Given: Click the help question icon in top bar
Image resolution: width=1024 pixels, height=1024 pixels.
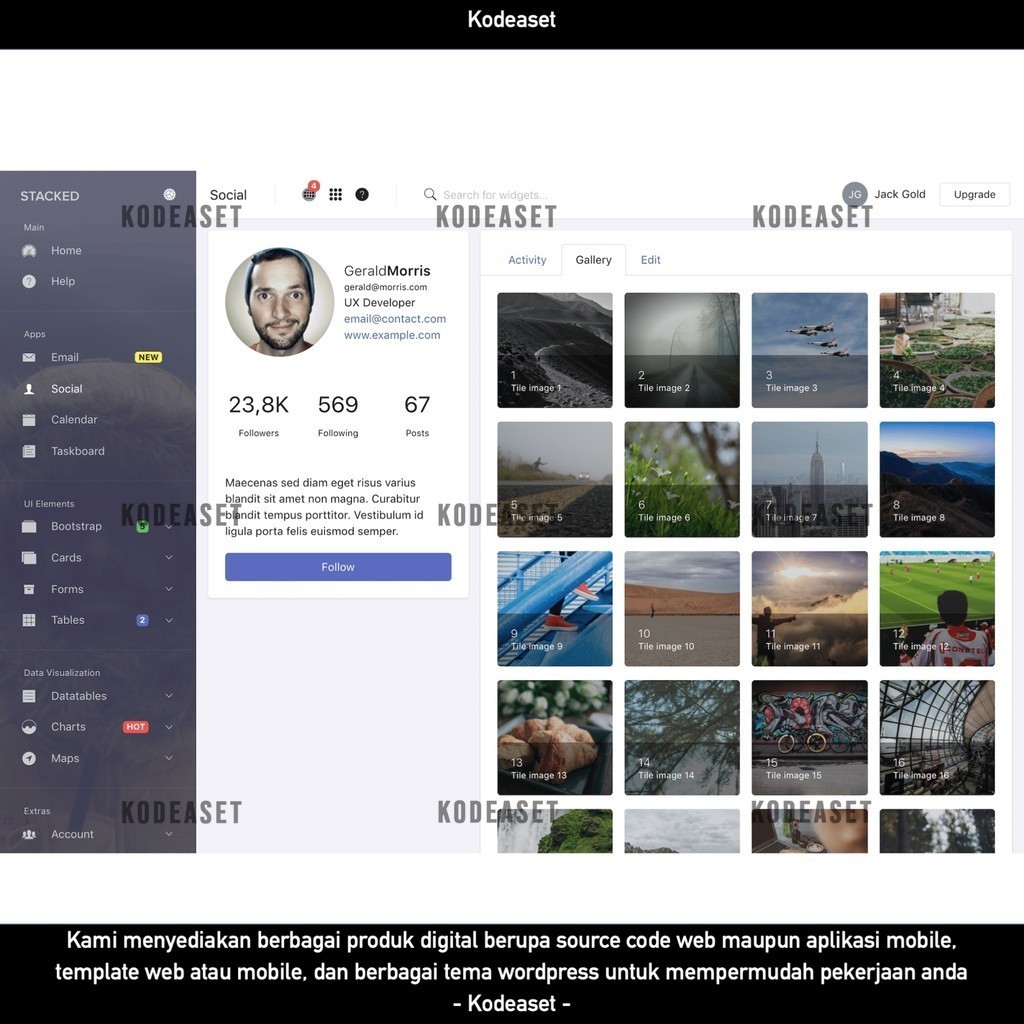Looking at the screenshot, I should coord(362,194).
